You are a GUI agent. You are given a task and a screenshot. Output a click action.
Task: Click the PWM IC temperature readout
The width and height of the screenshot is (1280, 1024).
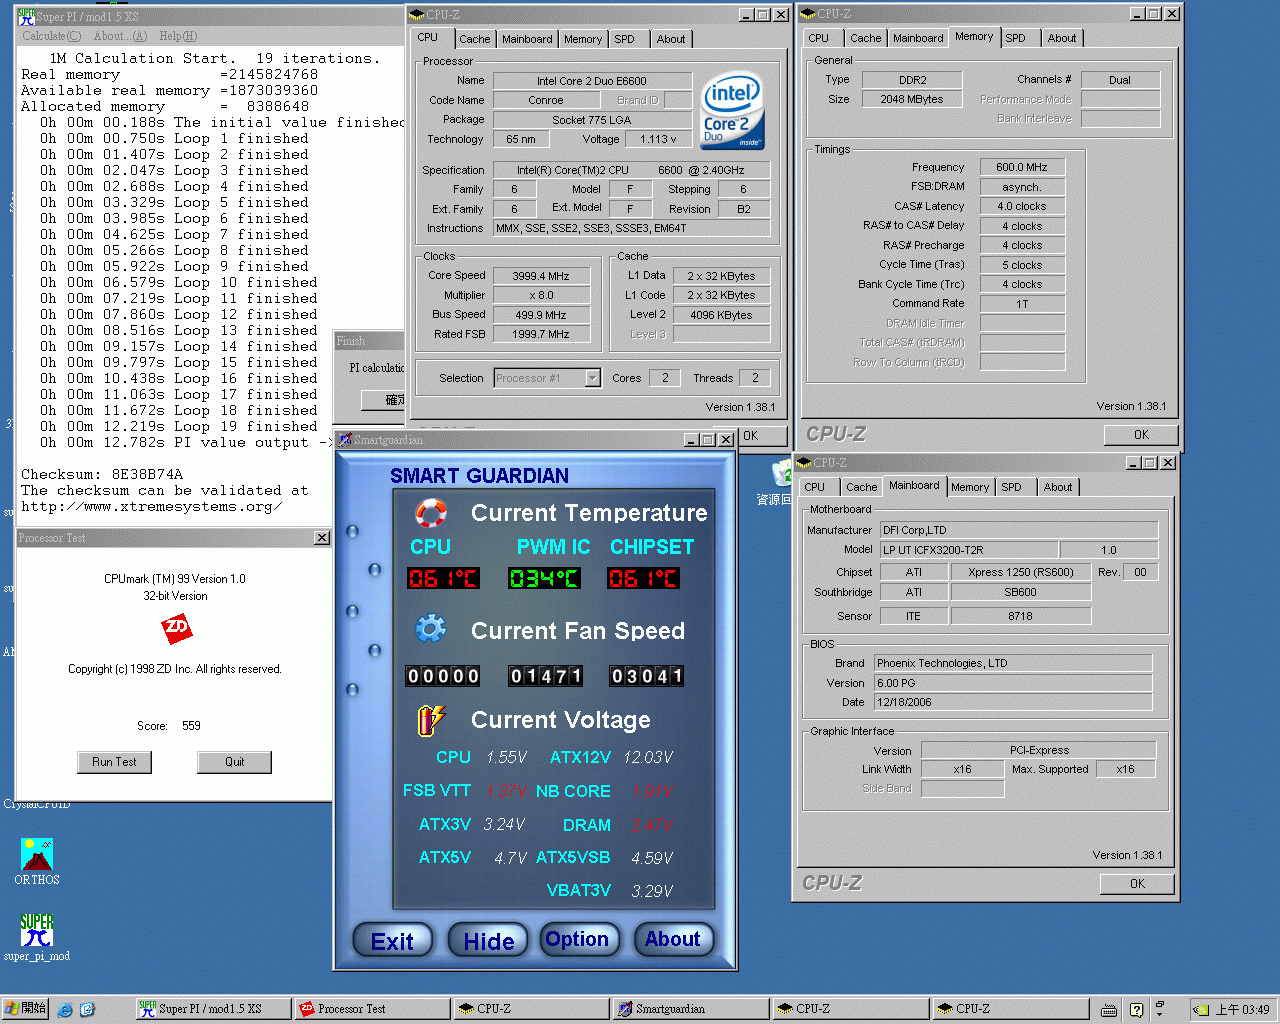pyautogui.click(x=544, y=578)
